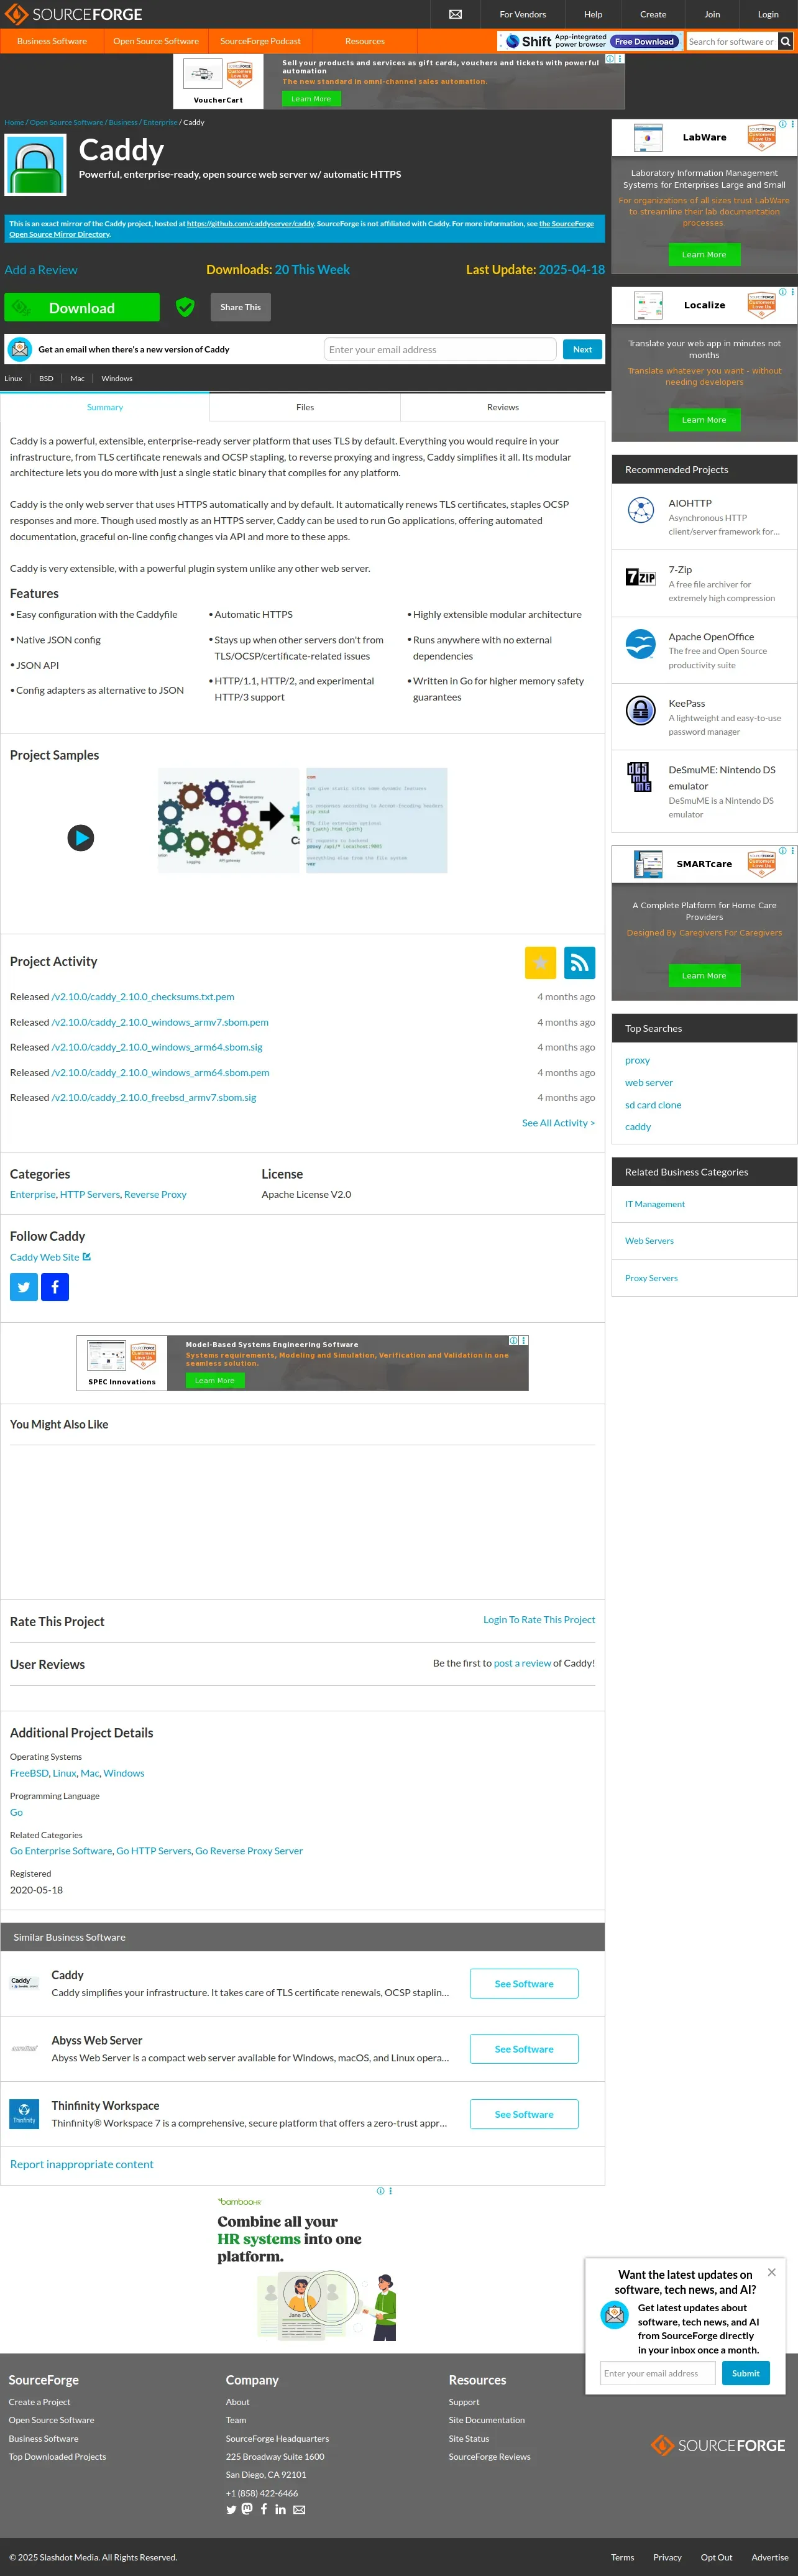Switch to the Files tab
This screenshot has width=798, height=2576.
305,407
